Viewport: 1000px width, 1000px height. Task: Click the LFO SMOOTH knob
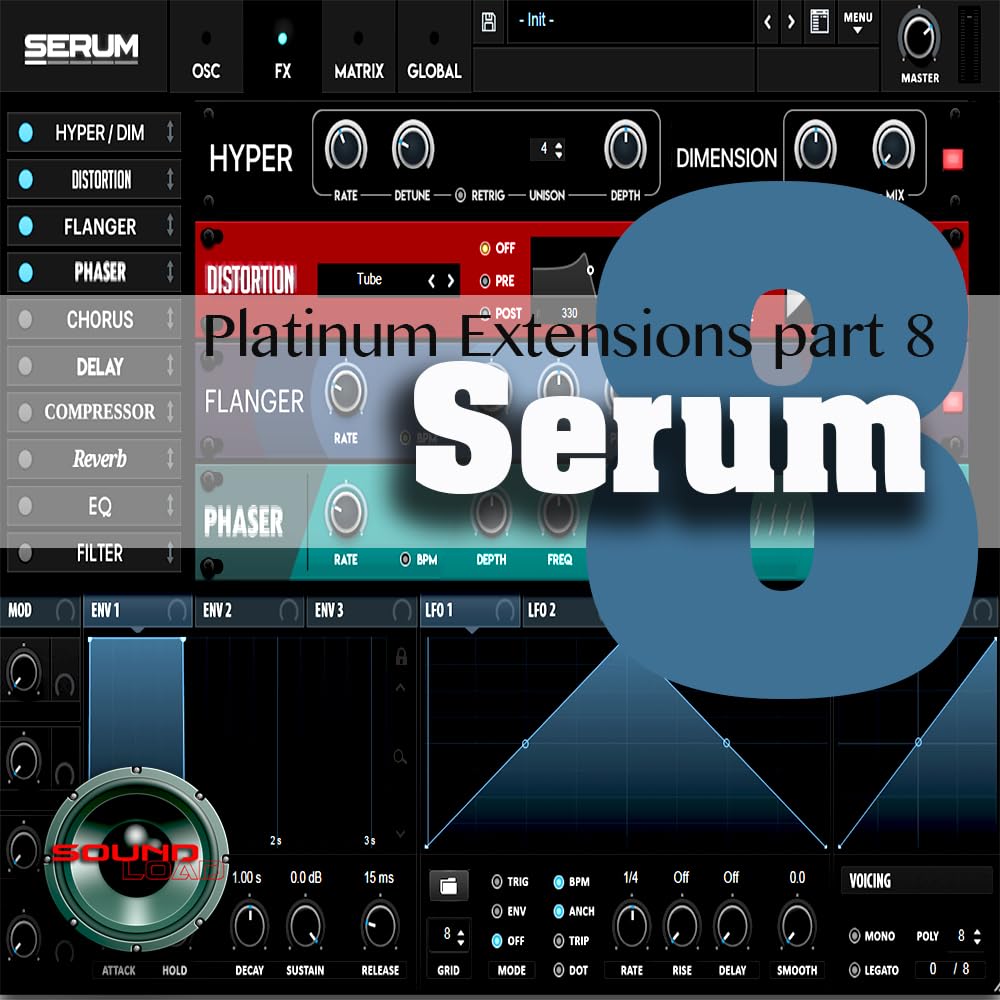[x=797, y=925]
